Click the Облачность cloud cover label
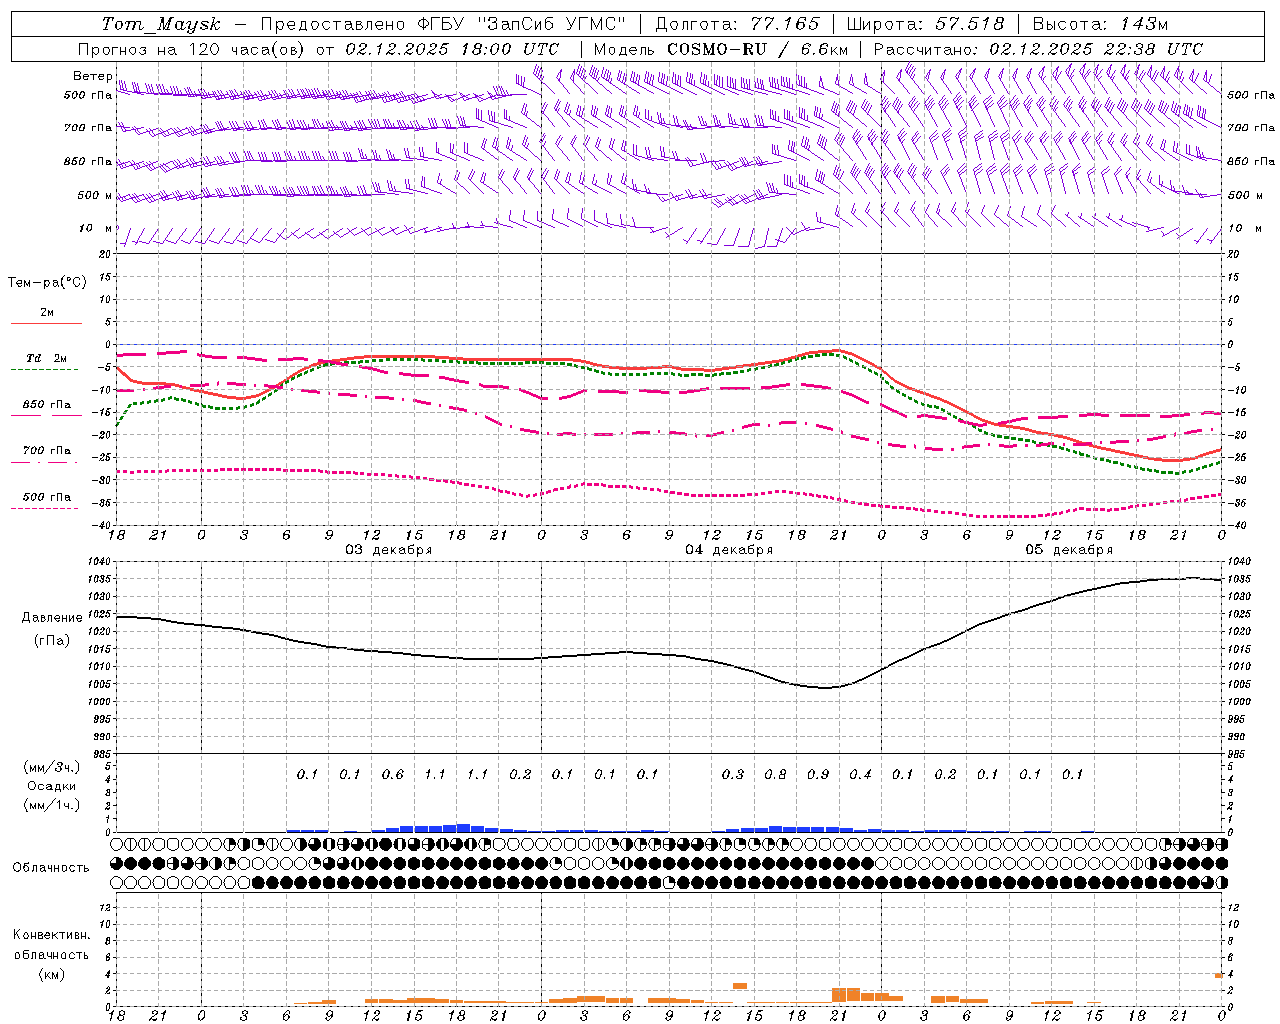The image size is (1280, 1024). [x=51, y=868]
